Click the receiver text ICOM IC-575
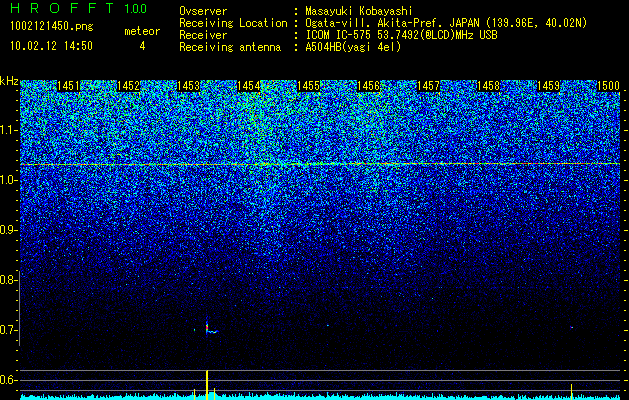The width and height of the screenshot is (629, 400). (x=339, y=35)
